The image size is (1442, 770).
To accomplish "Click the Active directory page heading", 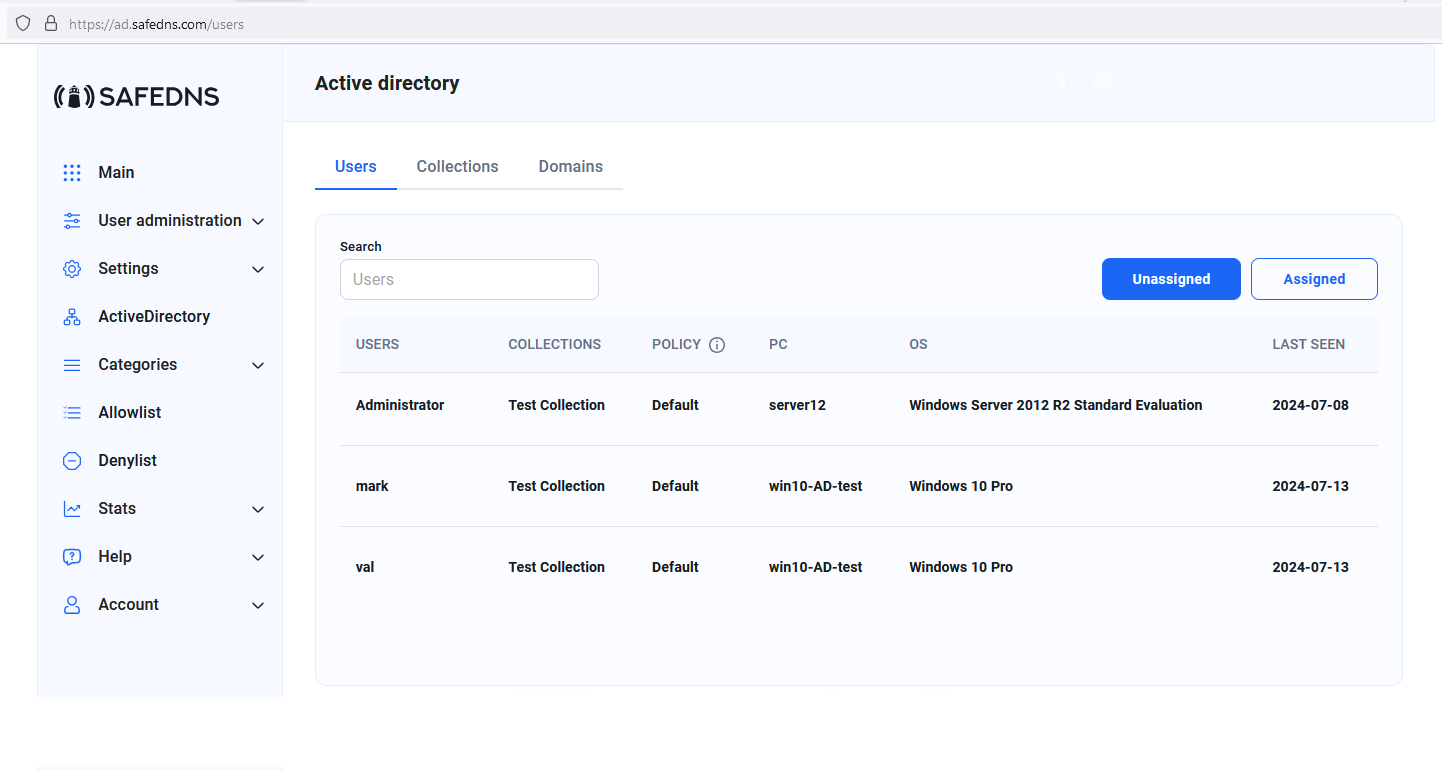I will click(387, 84).
